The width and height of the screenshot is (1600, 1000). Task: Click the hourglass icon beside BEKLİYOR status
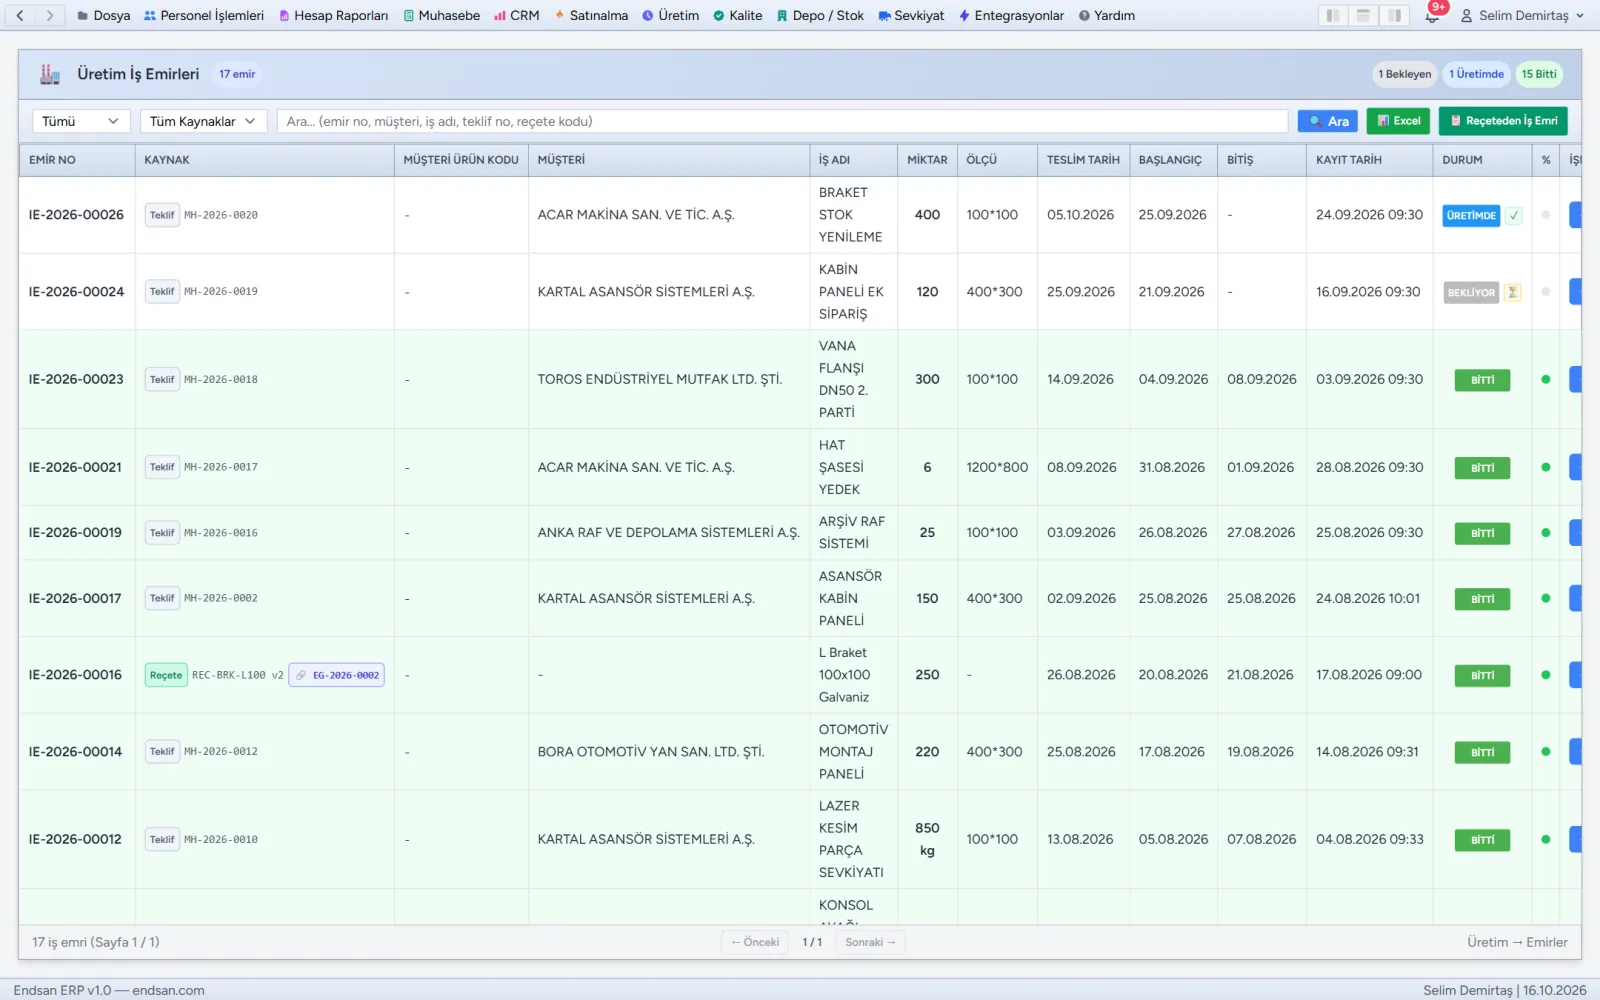(x=1513, y=292)
